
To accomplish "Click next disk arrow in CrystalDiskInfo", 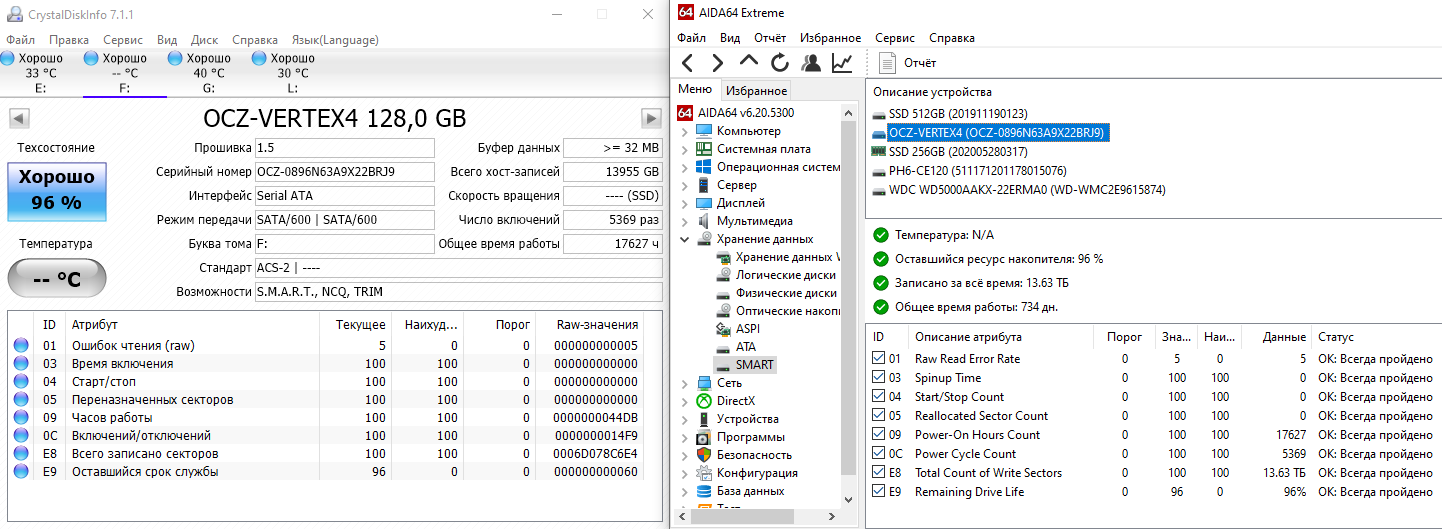I will [652, 118].
